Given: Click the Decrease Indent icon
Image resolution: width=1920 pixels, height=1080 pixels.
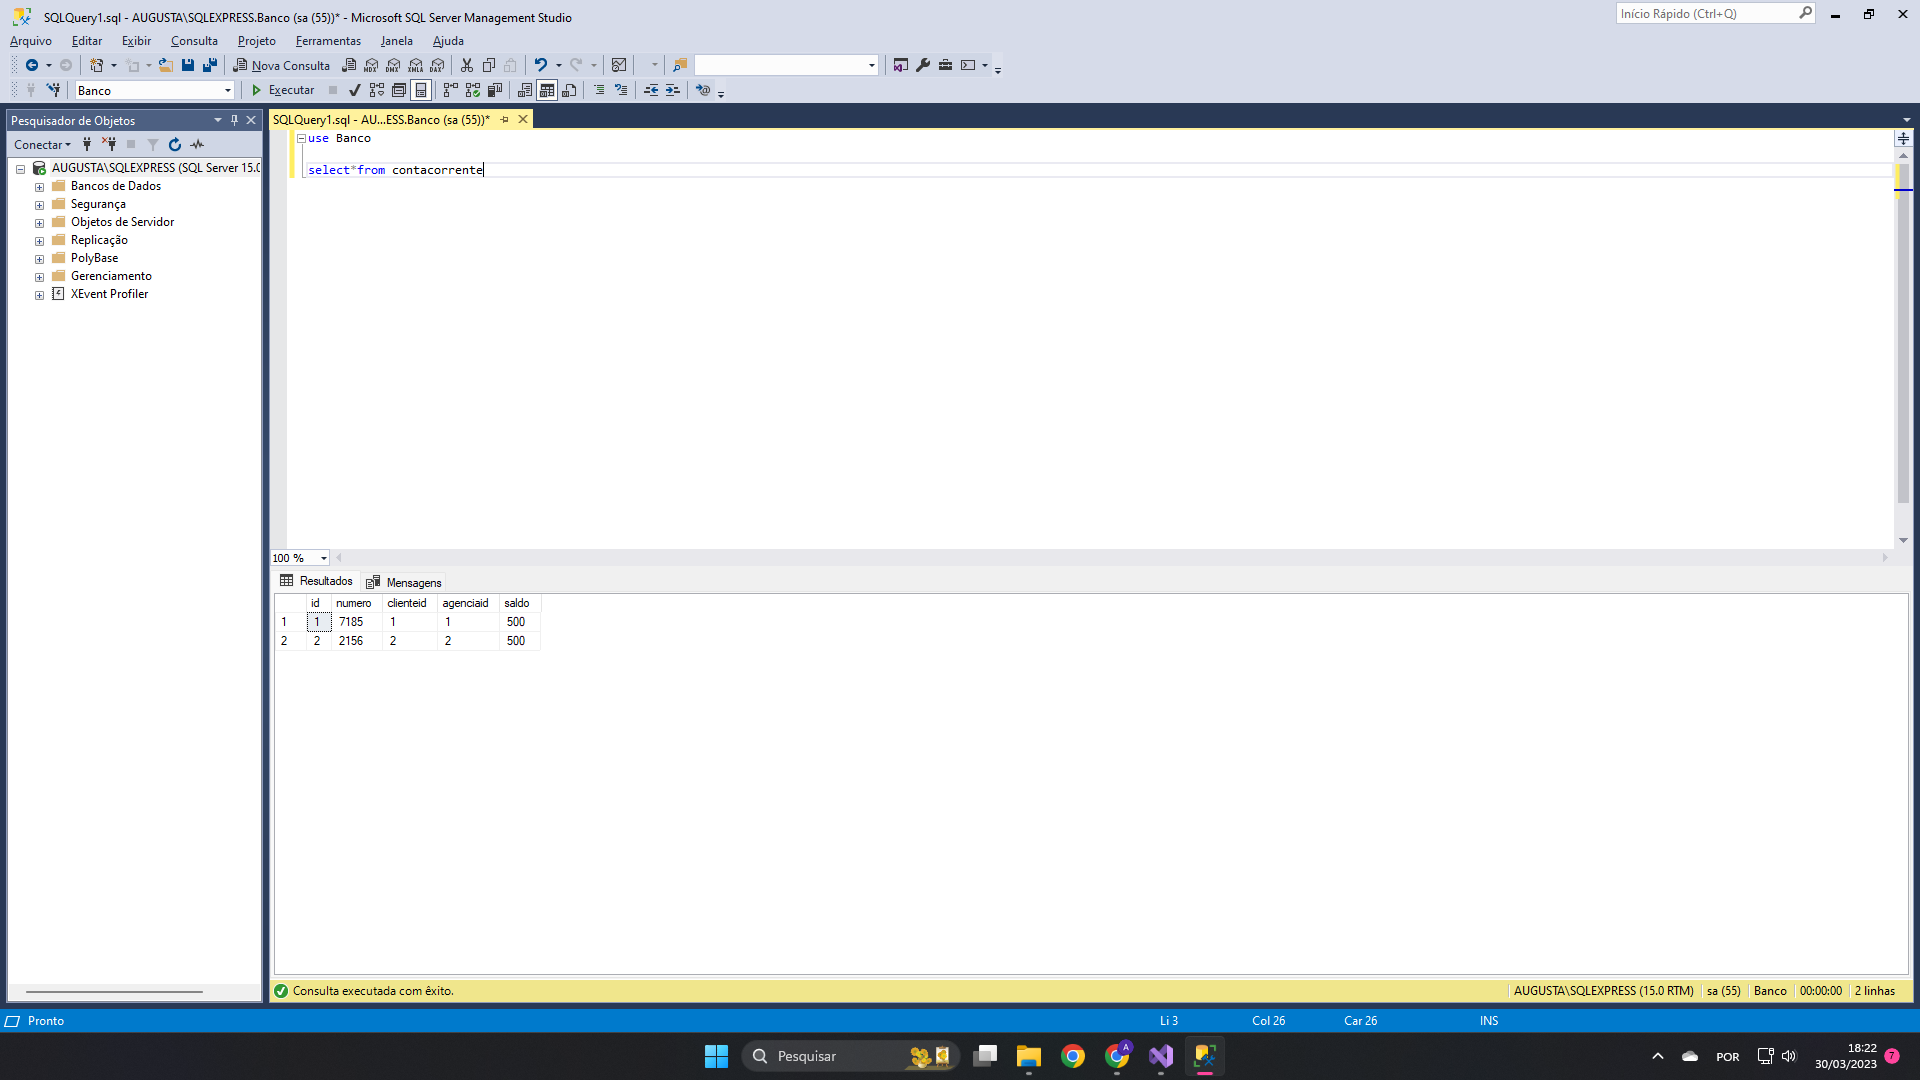Looking at the screenshot, I should (651, 90).
